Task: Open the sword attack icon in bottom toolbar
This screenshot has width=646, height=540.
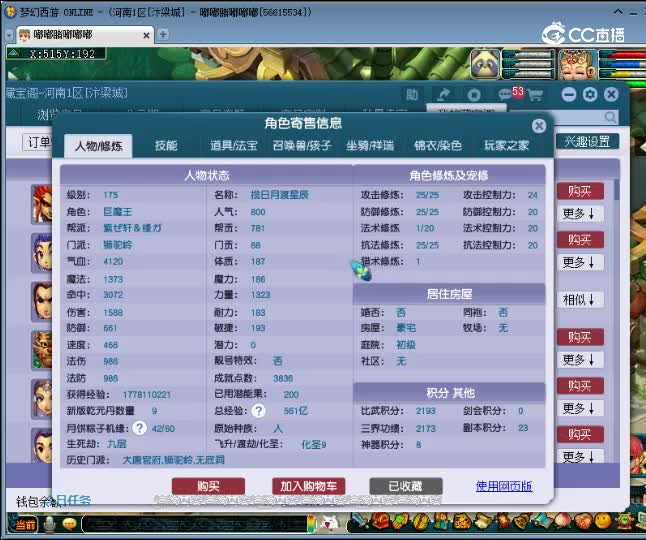Action: [x=359, y=522]
